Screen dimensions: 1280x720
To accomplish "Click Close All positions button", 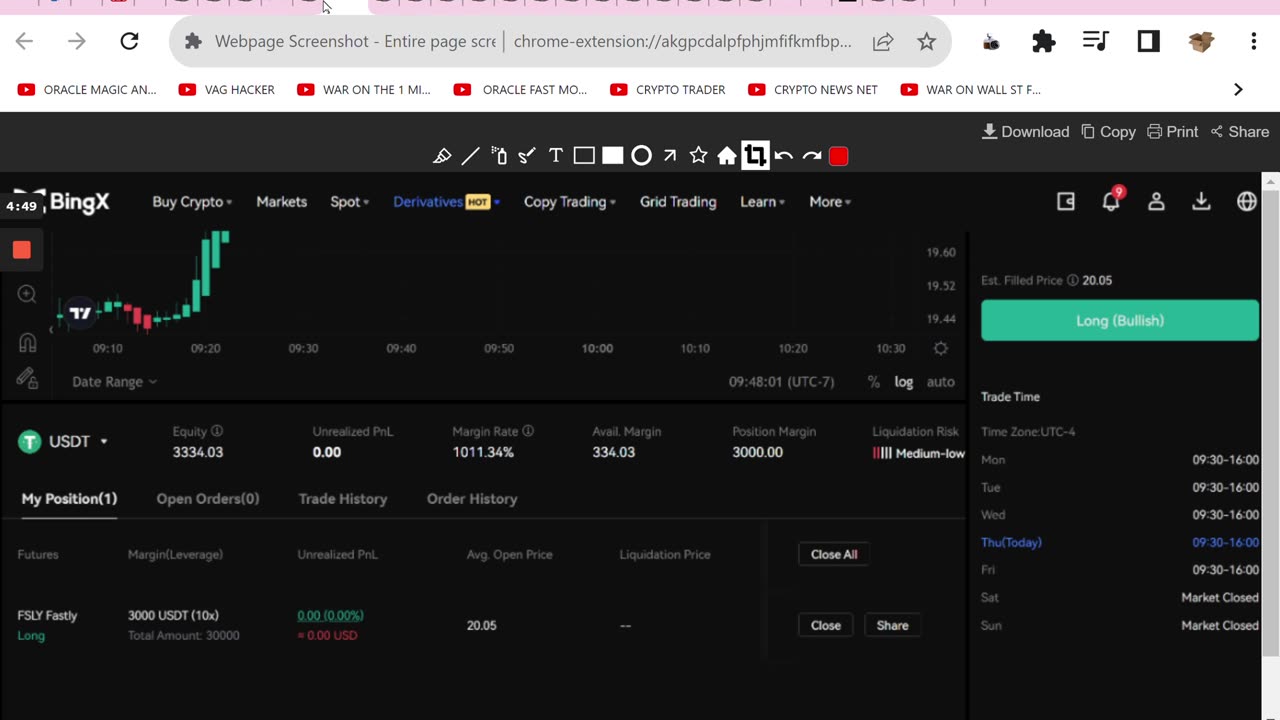I will pos(834,554).
